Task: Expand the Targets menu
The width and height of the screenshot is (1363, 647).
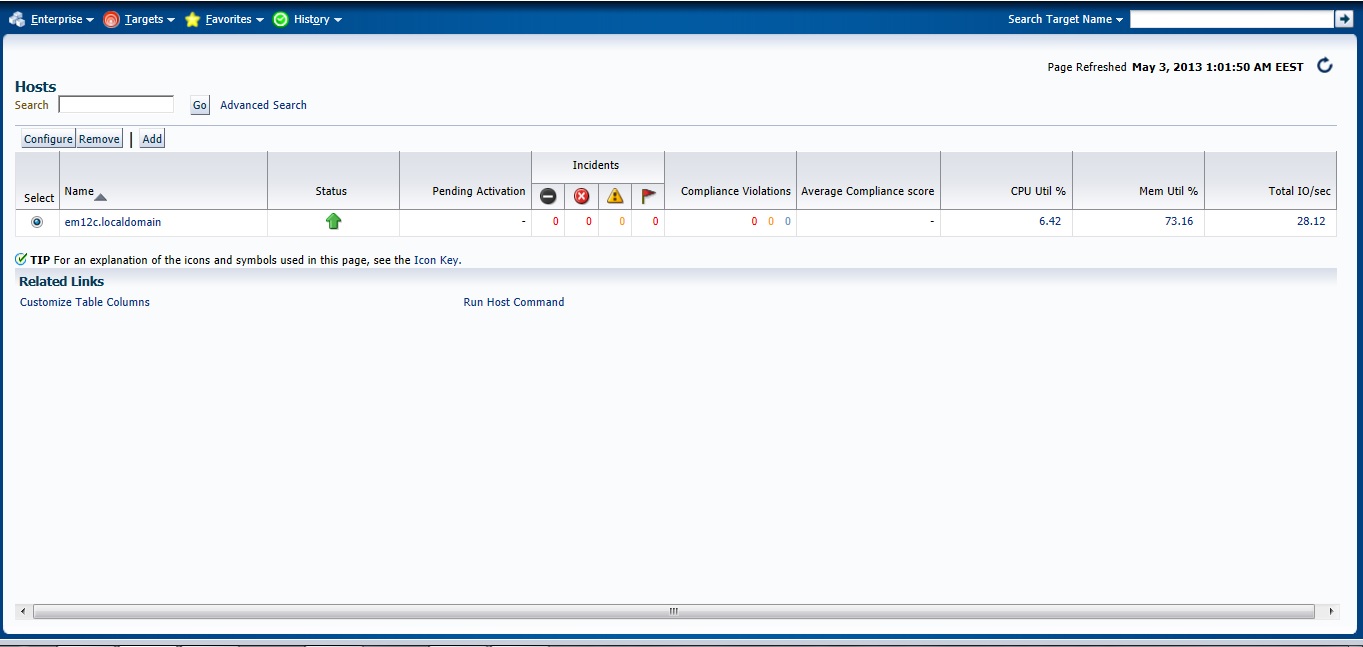Action: pyautogui.click(x=139, y=19)
